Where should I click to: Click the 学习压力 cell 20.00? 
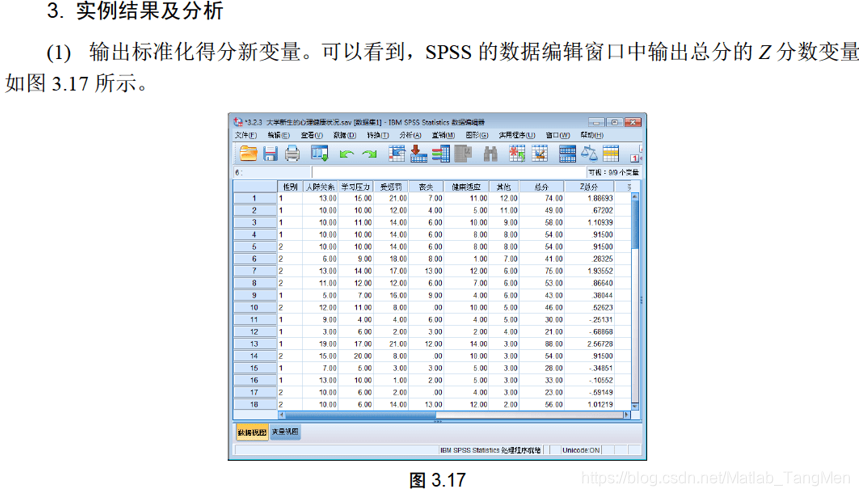click(x=356, y=356)
